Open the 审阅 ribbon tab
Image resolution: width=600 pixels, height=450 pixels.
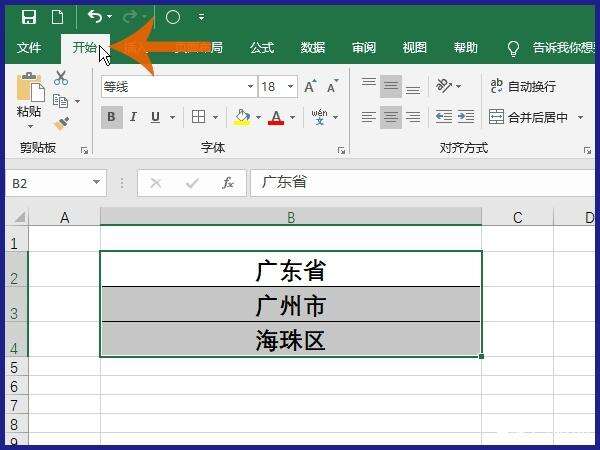pos(364,48)
